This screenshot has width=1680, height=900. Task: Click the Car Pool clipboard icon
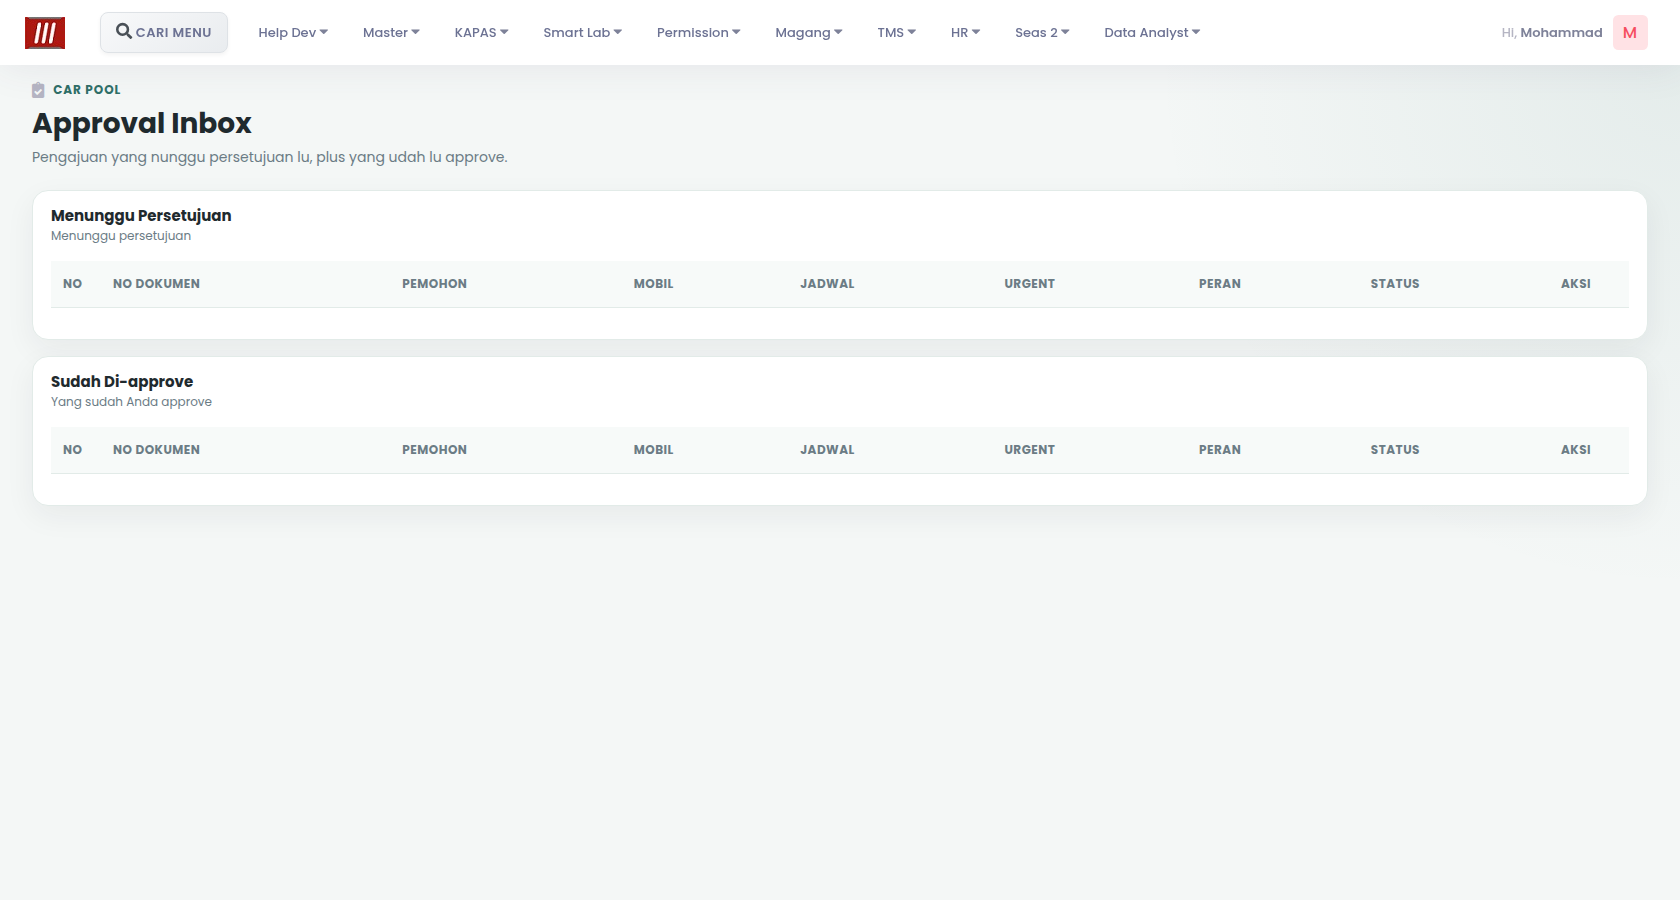[38, 90]
